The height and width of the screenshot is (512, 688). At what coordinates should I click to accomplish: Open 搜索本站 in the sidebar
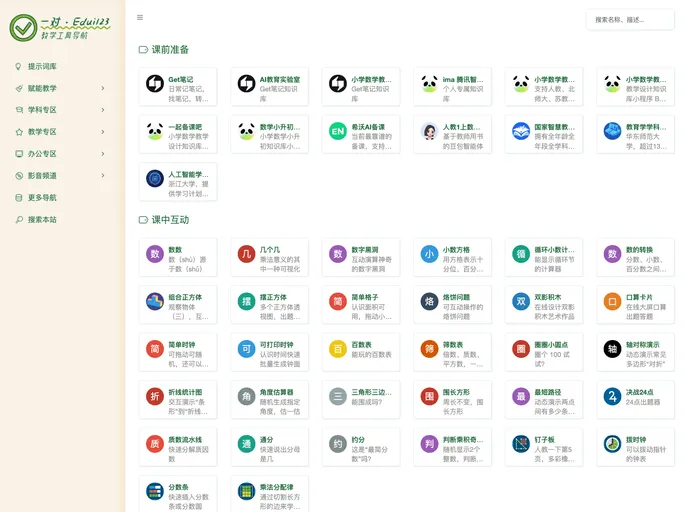(42, 219)
